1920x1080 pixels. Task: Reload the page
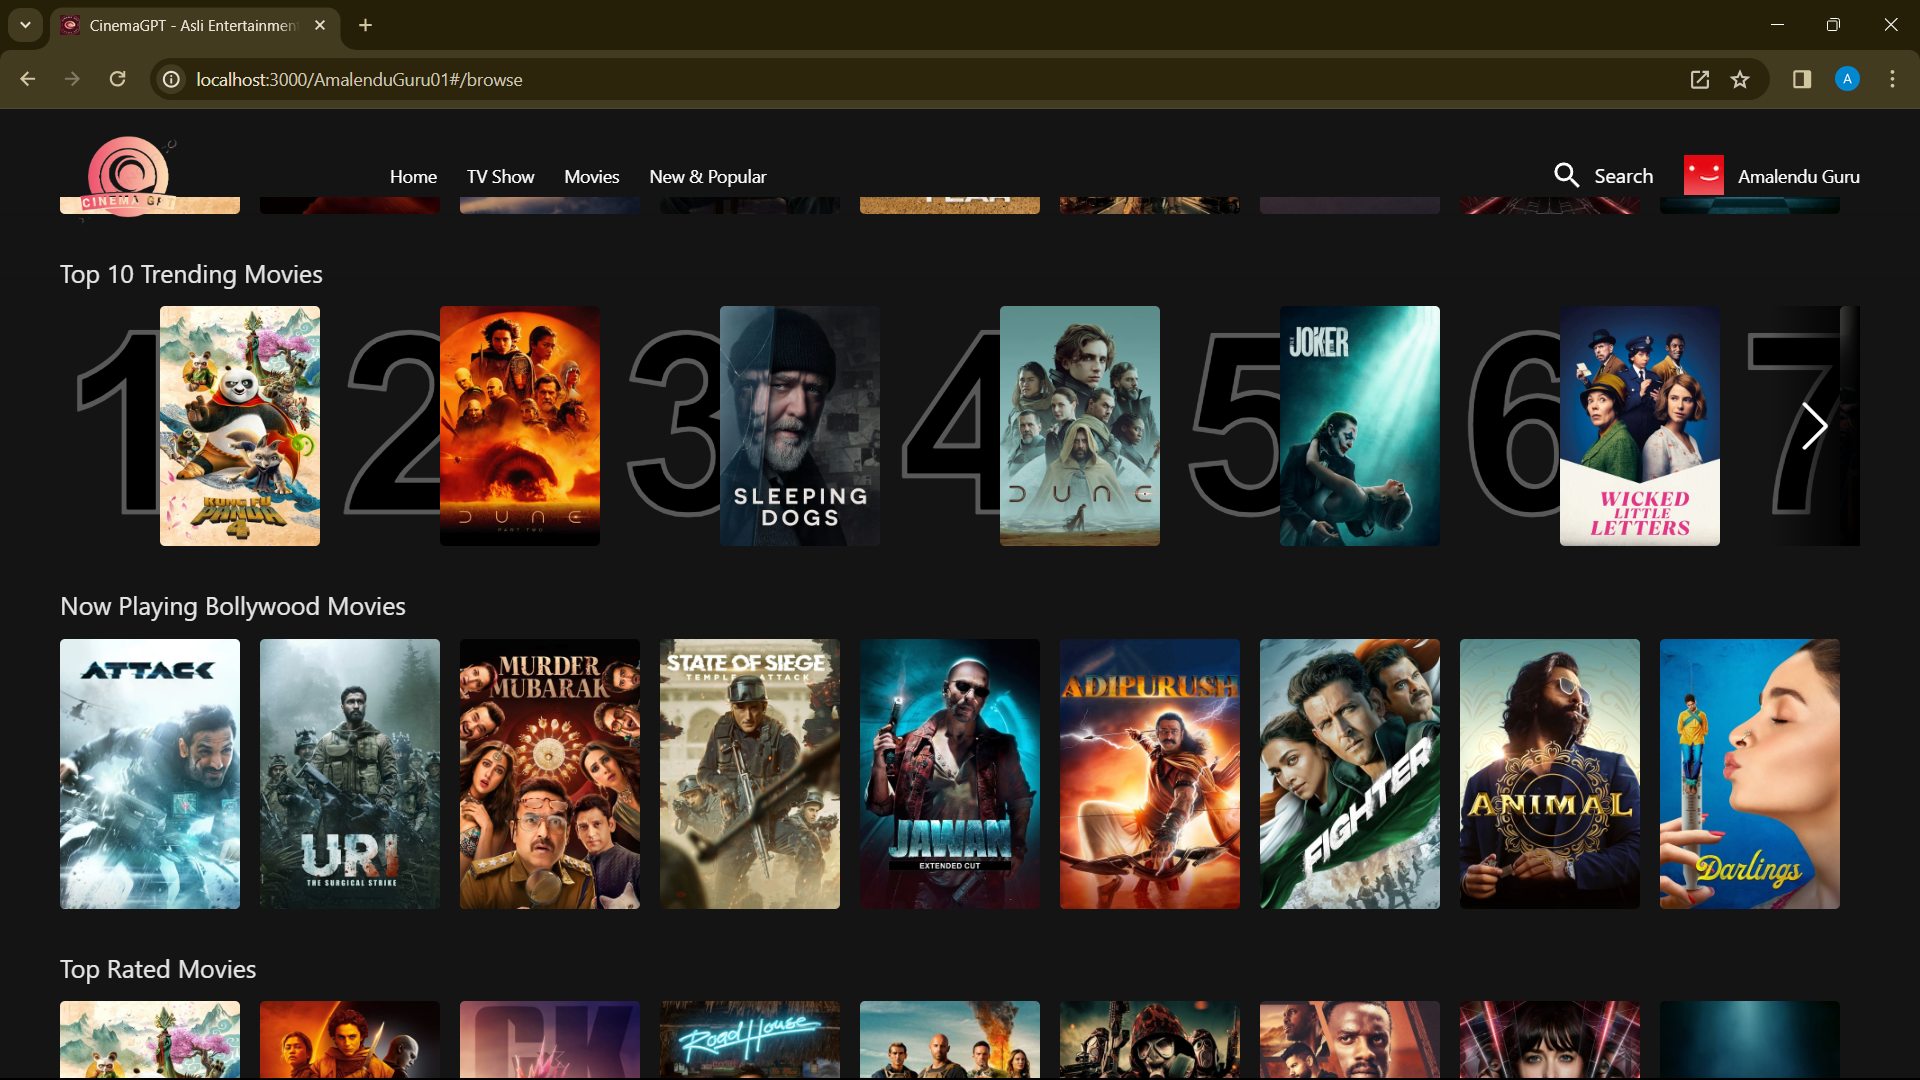coord(118,80)
